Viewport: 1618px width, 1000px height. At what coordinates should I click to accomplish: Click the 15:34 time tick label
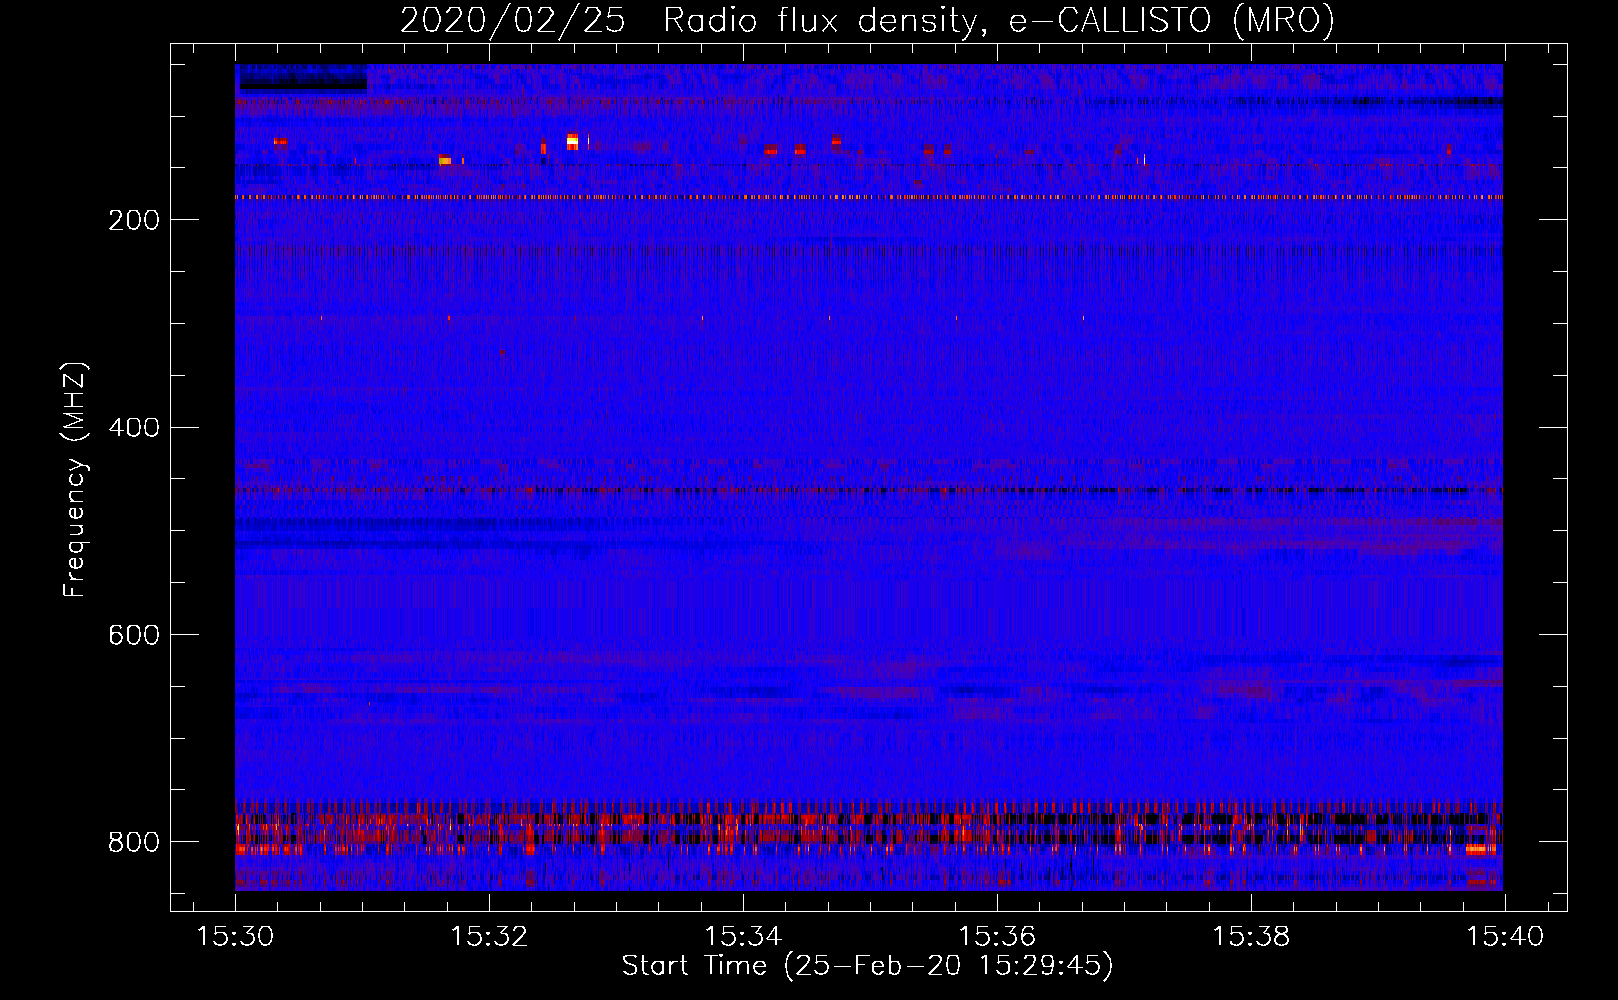click(x=743, y=937)
